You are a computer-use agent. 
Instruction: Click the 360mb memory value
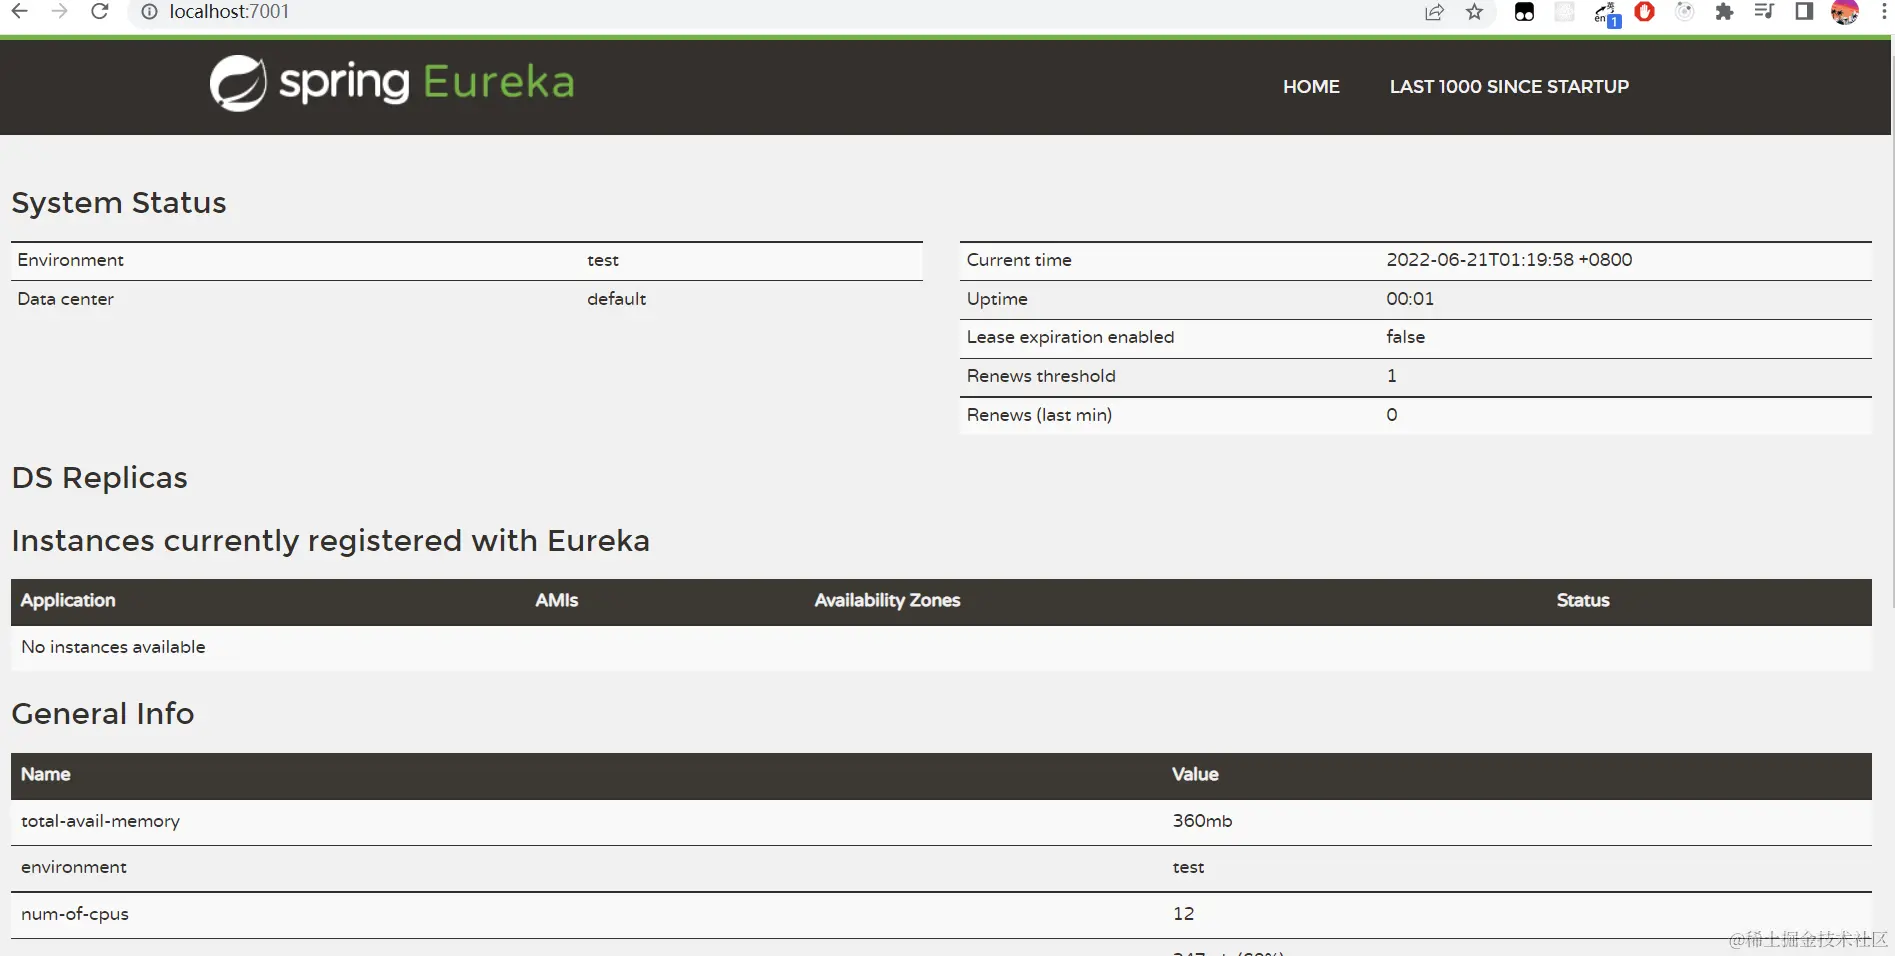(1202, 821)
